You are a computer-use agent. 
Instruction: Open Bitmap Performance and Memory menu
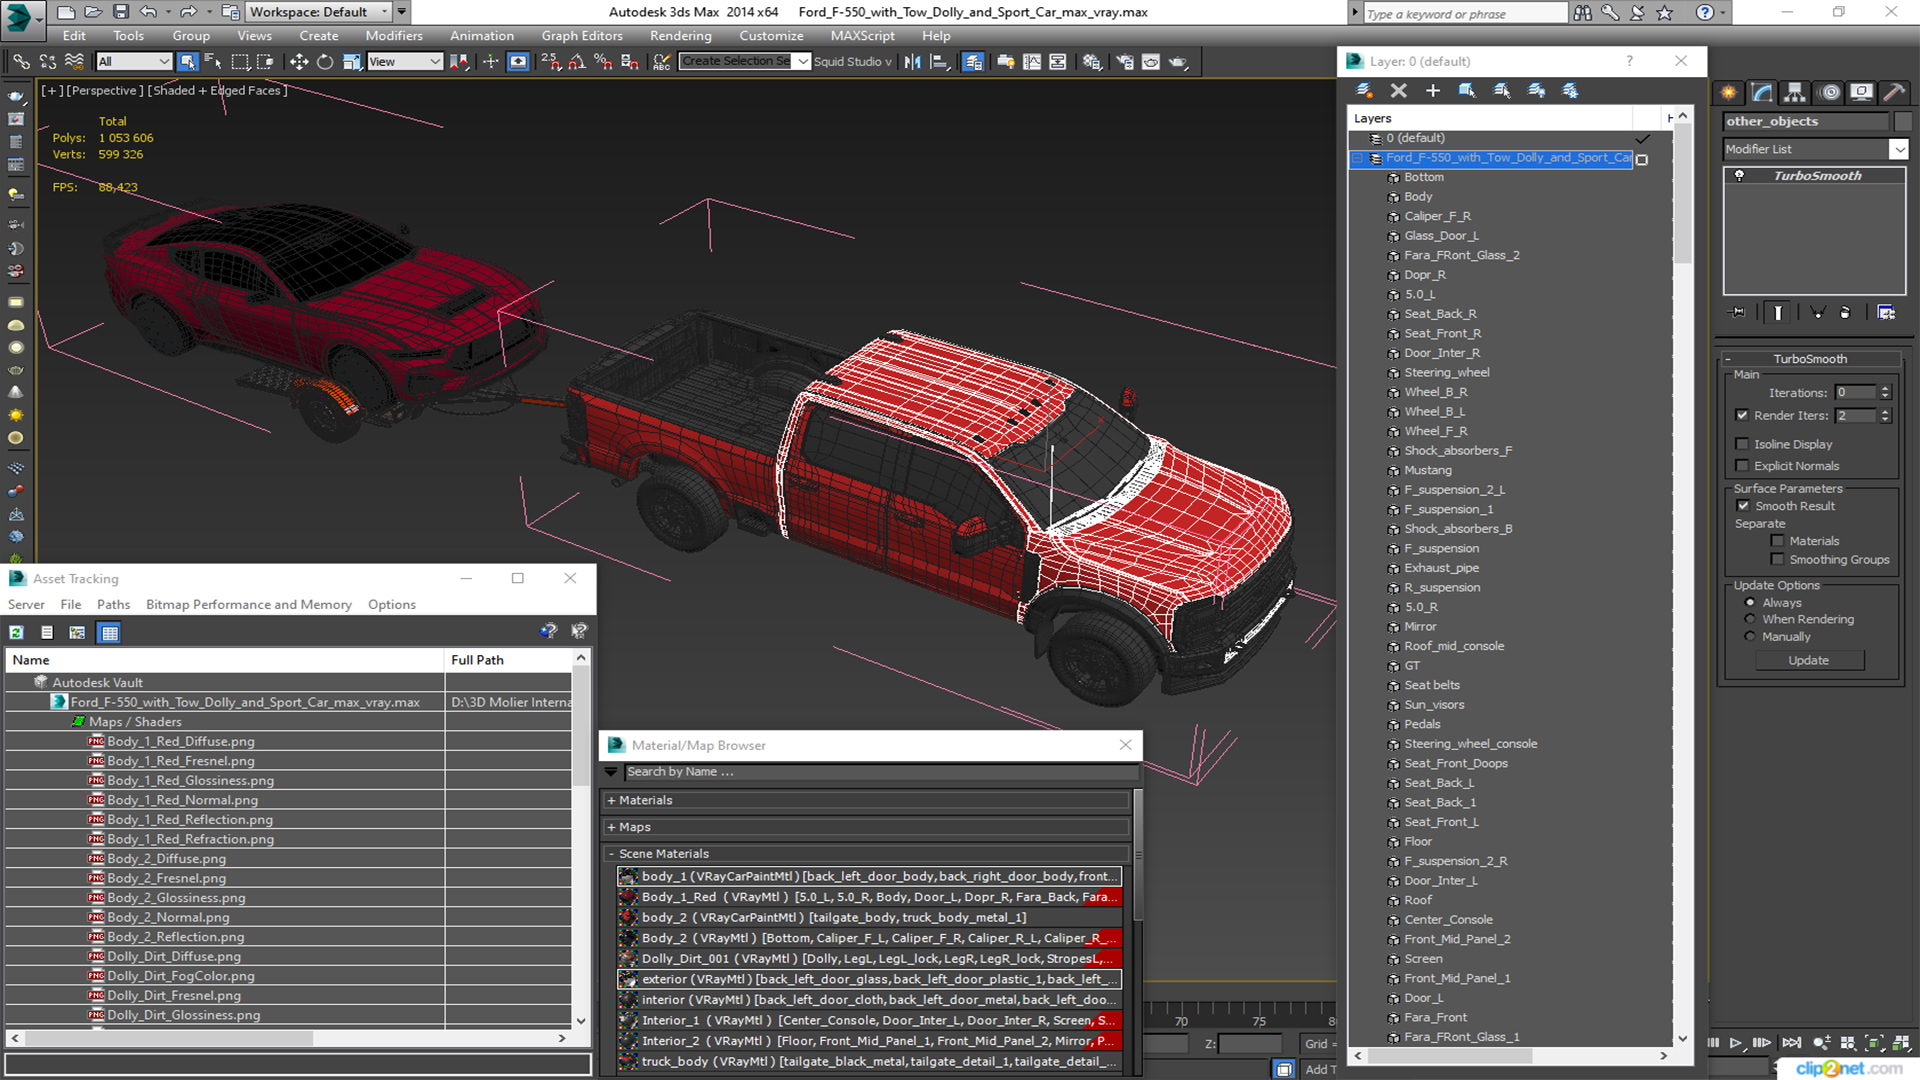(x=249, y=605)
